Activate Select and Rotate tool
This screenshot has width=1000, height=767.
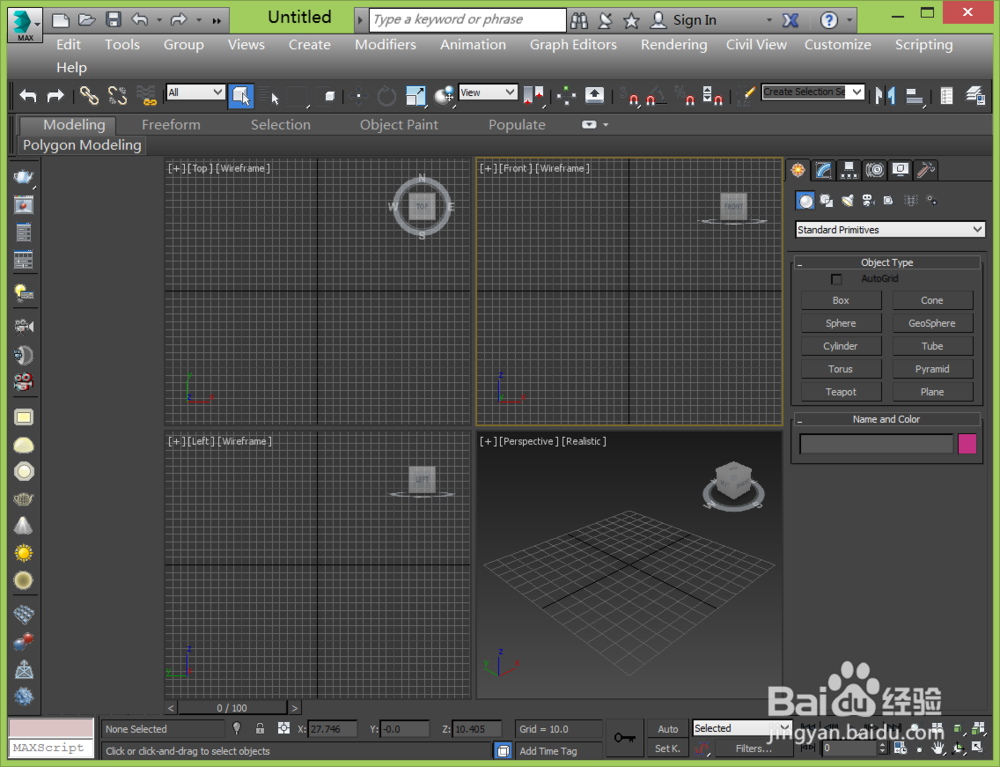(386, 96)
